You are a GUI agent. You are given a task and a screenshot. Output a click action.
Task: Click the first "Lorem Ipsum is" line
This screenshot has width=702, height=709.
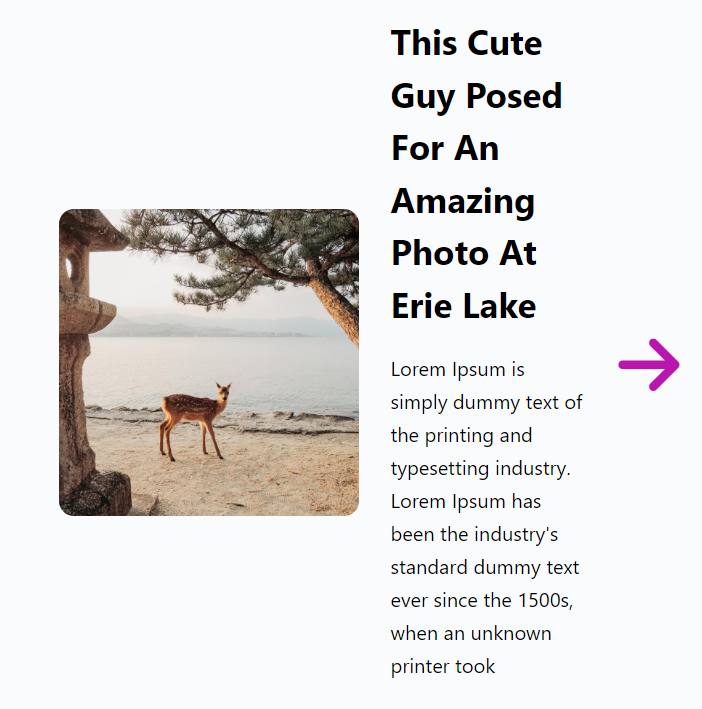click(457, 370)
